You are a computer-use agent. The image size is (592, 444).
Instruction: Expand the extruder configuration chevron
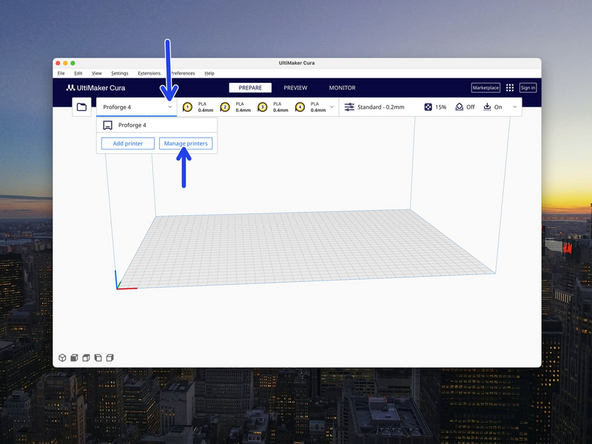pyautogui.click(x=332, y=107)
